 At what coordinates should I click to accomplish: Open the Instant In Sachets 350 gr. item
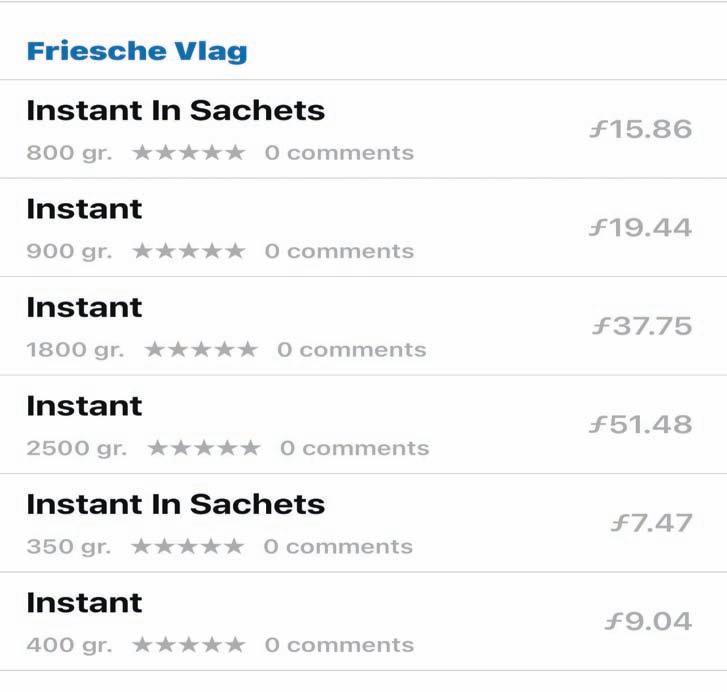[364, 523]
